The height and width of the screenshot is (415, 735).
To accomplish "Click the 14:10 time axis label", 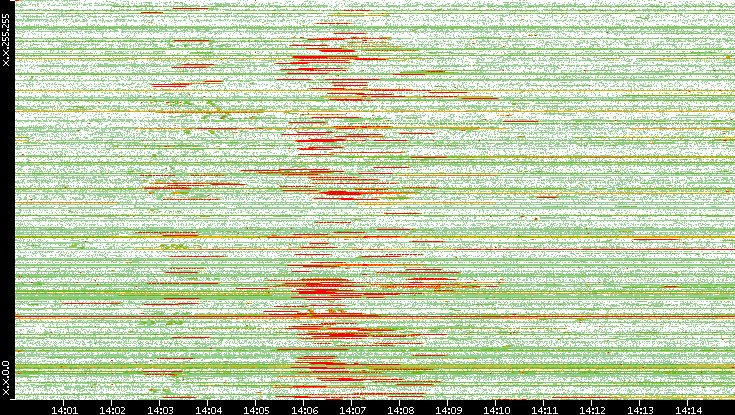I will coord(495,410).
